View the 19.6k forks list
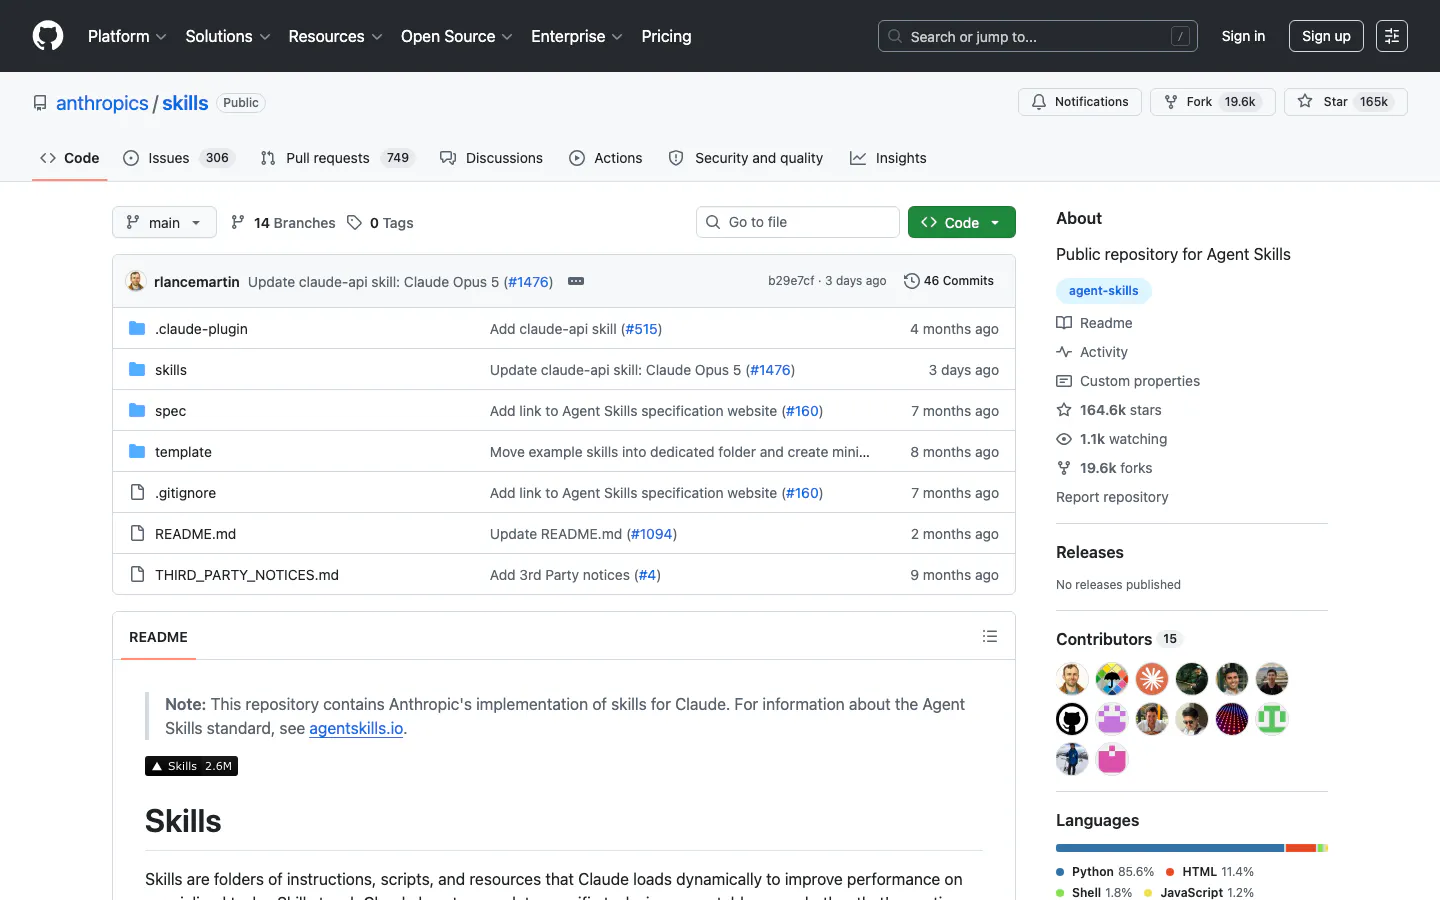 [1104, 468]
